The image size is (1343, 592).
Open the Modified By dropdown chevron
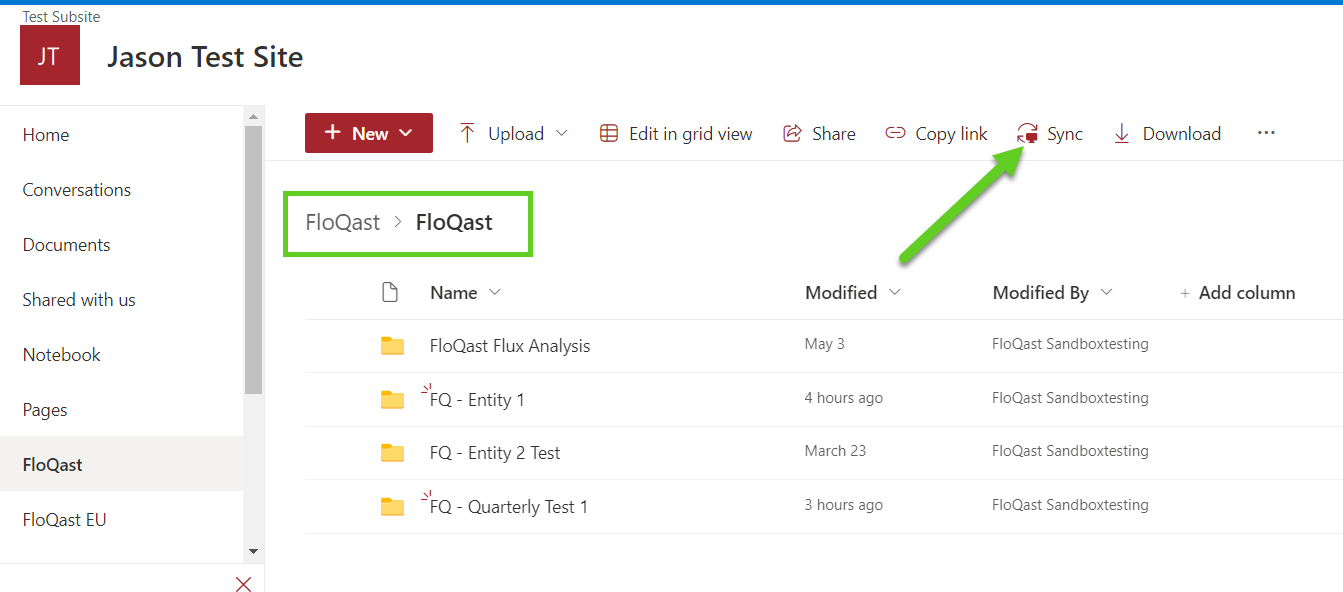(1105, 292)
